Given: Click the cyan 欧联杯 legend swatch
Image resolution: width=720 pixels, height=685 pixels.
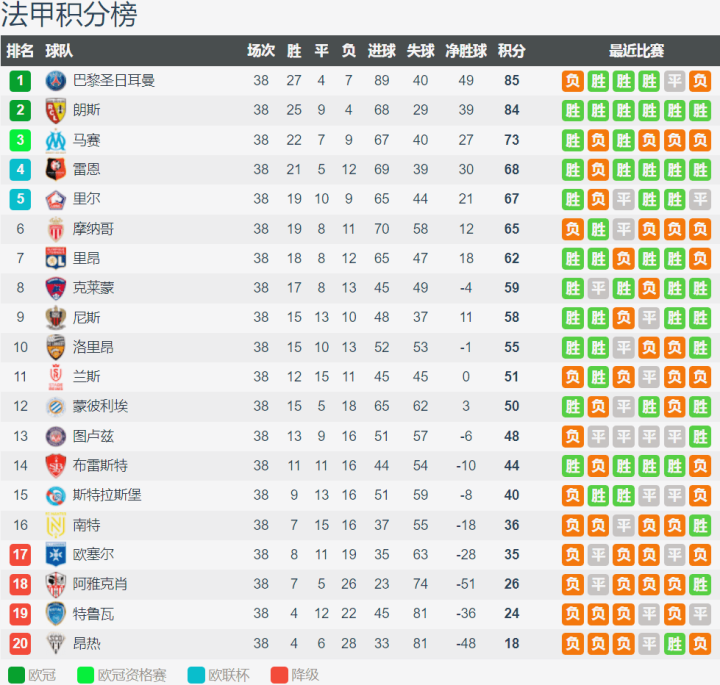Looking at the screenshot, I should click(195, 675).
